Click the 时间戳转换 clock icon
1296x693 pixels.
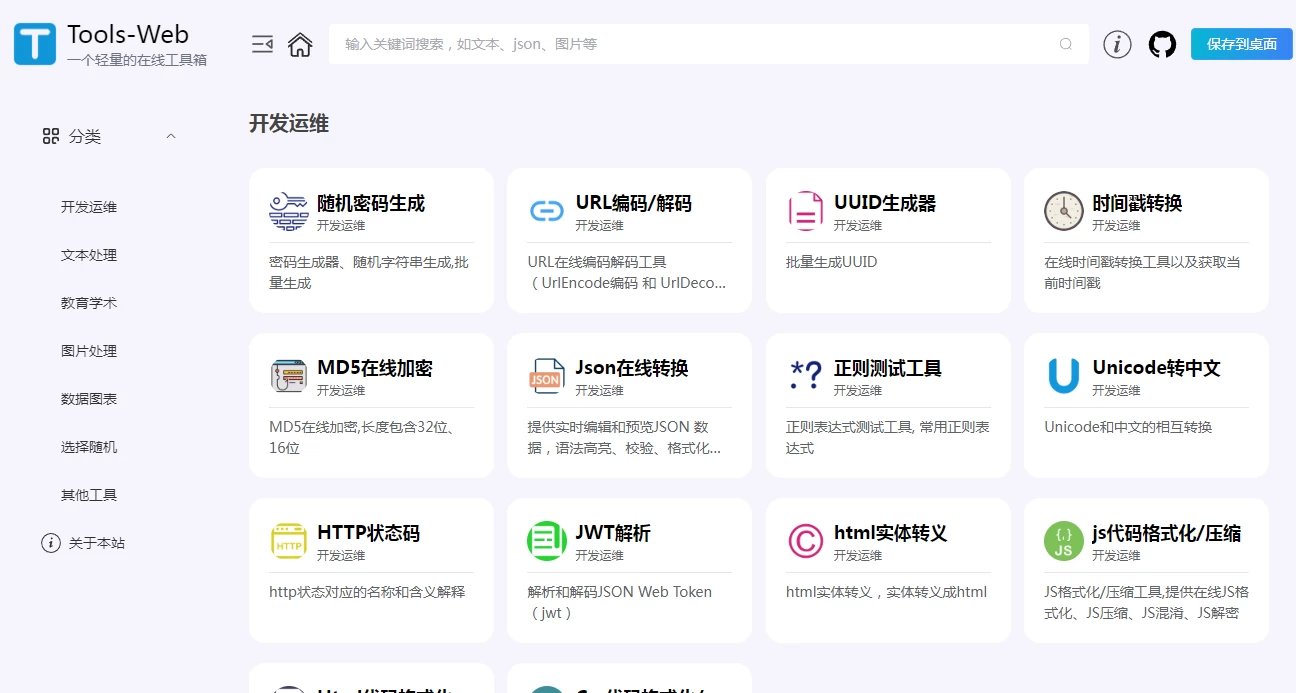click(x=1063, y=211)
